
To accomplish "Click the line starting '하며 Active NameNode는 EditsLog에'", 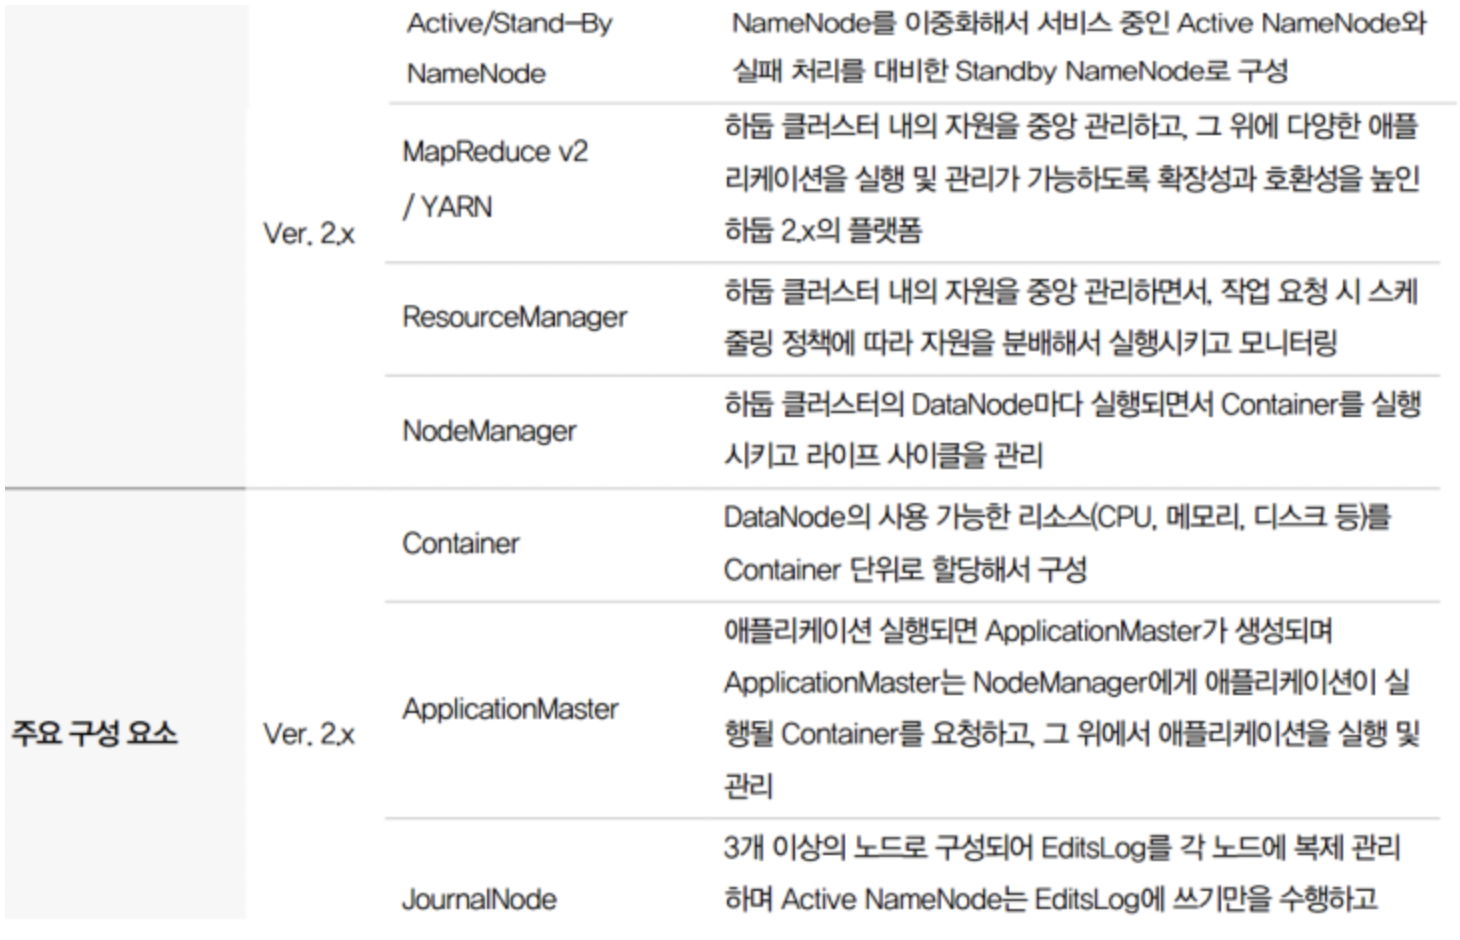I will click(x=1051, y=899).
